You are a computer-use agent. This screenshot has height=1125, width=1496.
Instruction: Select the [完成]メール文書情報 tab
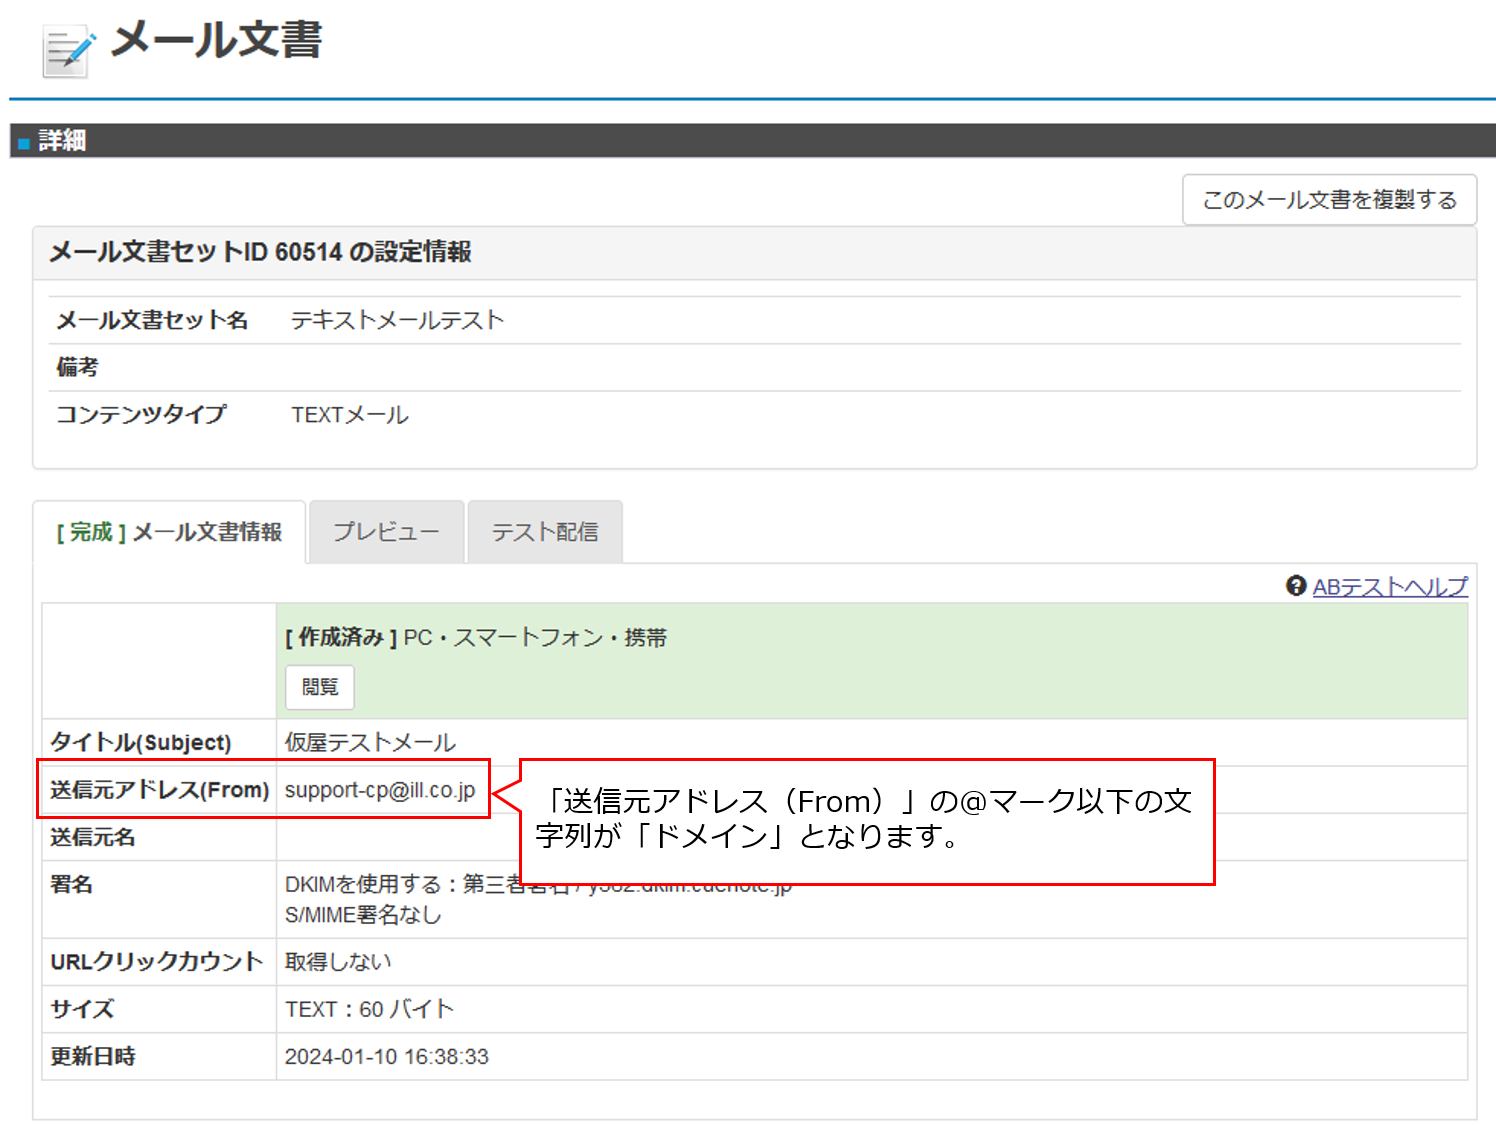pyautogui.click(x=170, y=531)
